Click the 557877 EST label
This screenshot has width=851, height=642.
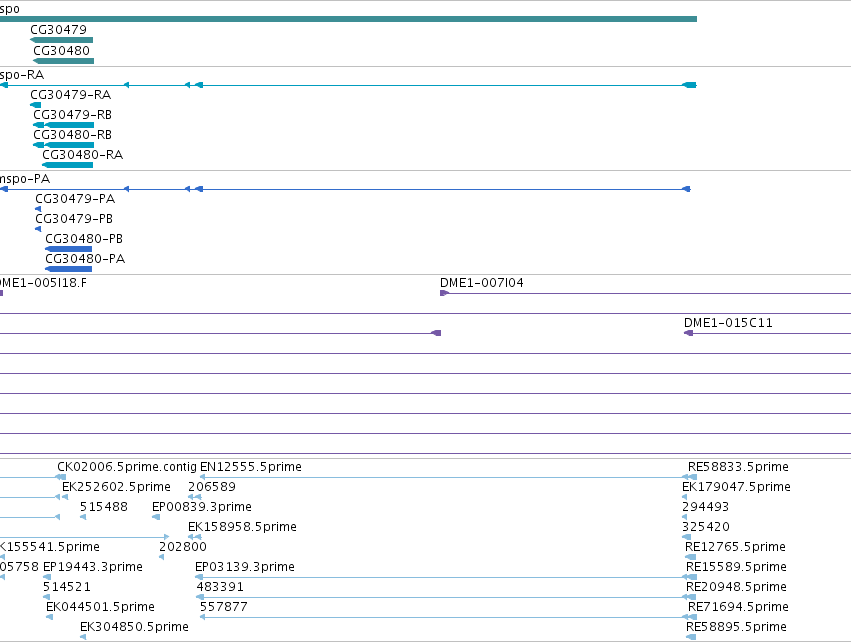224,607
